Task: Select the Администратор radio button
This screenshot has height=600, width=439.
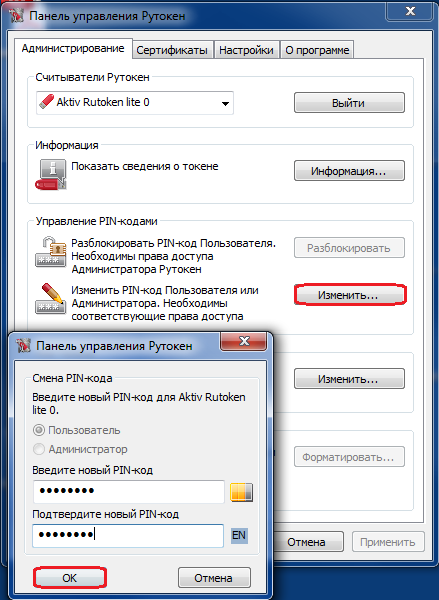Action: click(39, 449)
